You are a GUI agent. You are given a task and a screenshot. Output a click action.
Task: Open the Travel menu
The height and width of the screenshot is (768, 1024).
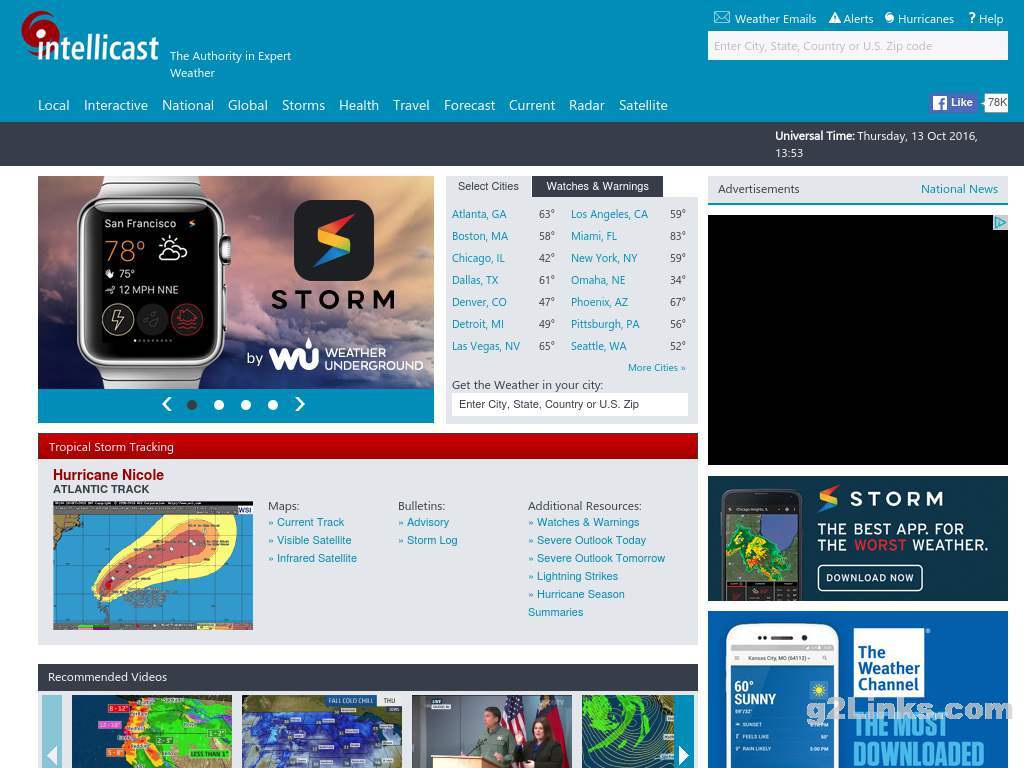[411, 105]
